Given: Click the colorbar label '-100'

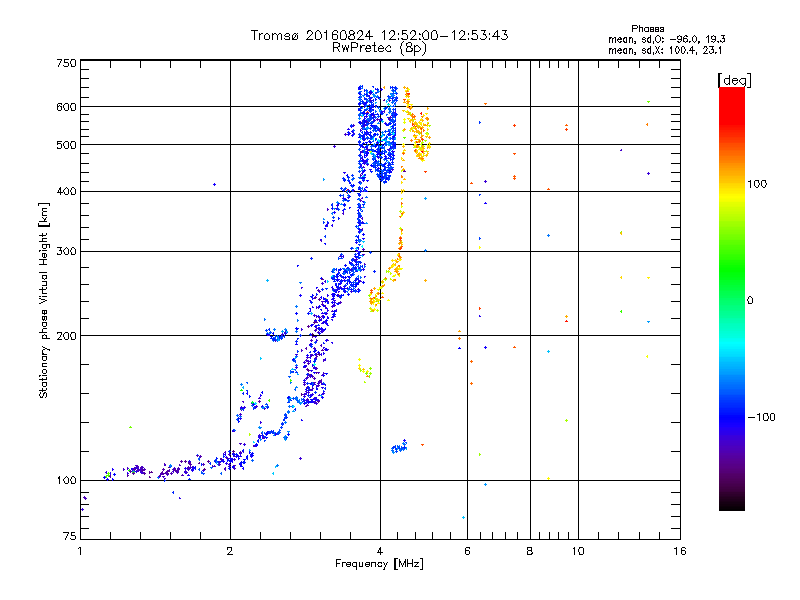Looking at the screenshot, I should [x=761, y=417].
